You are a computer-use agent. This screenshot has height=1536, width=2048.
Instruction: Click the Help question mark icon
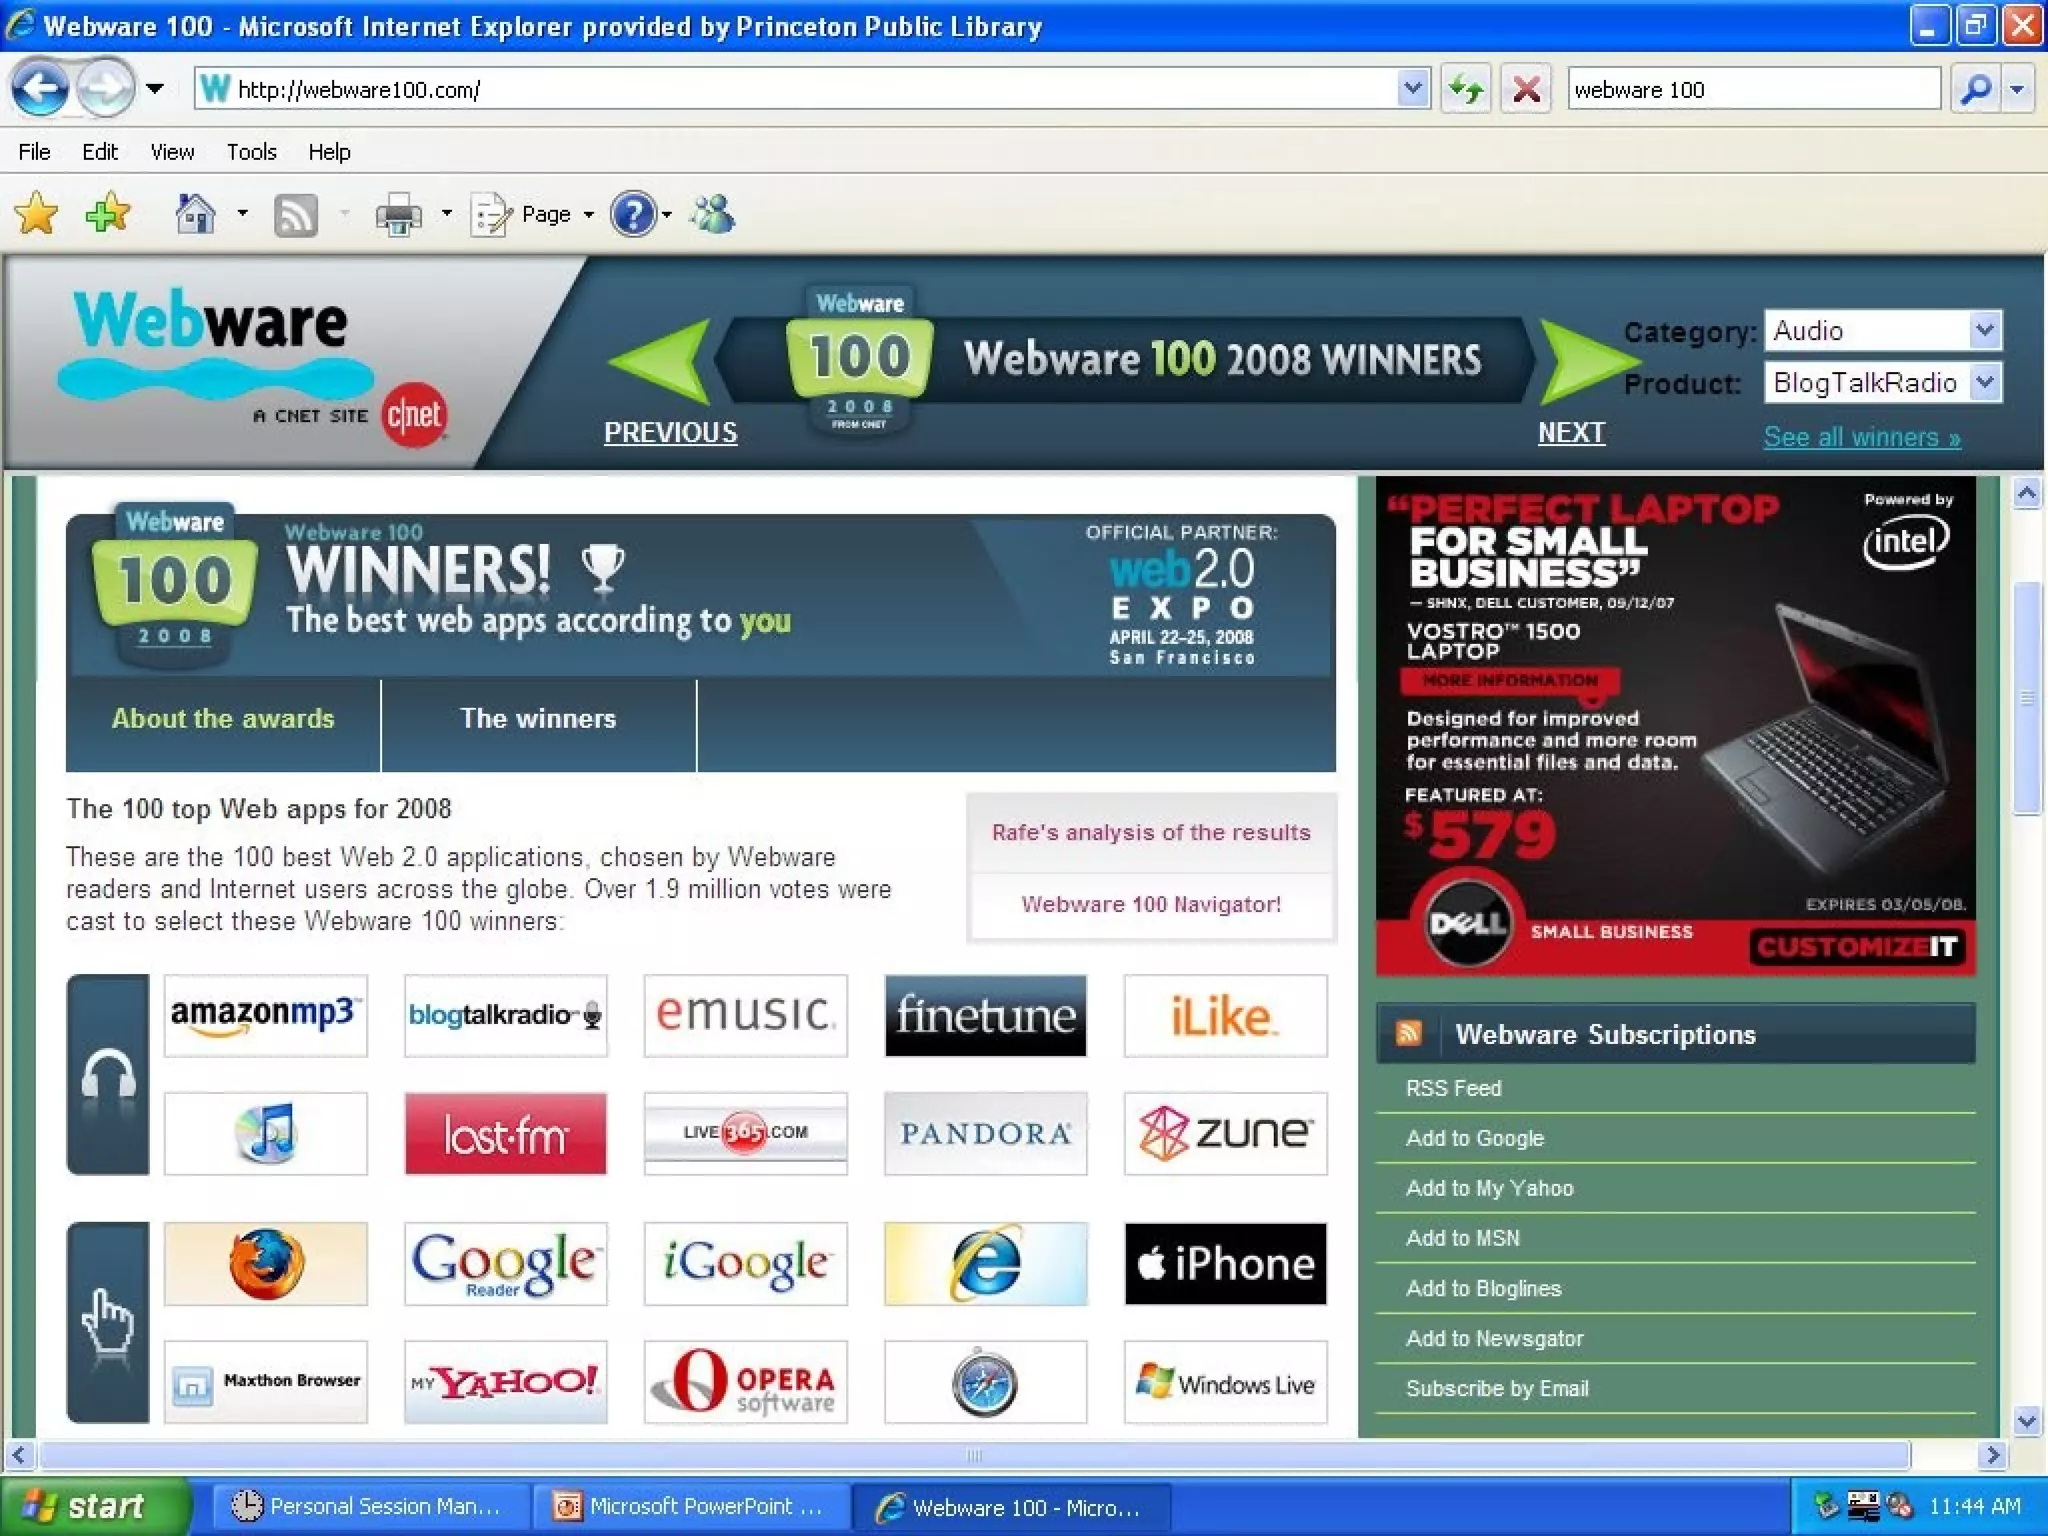pos(633,214)
